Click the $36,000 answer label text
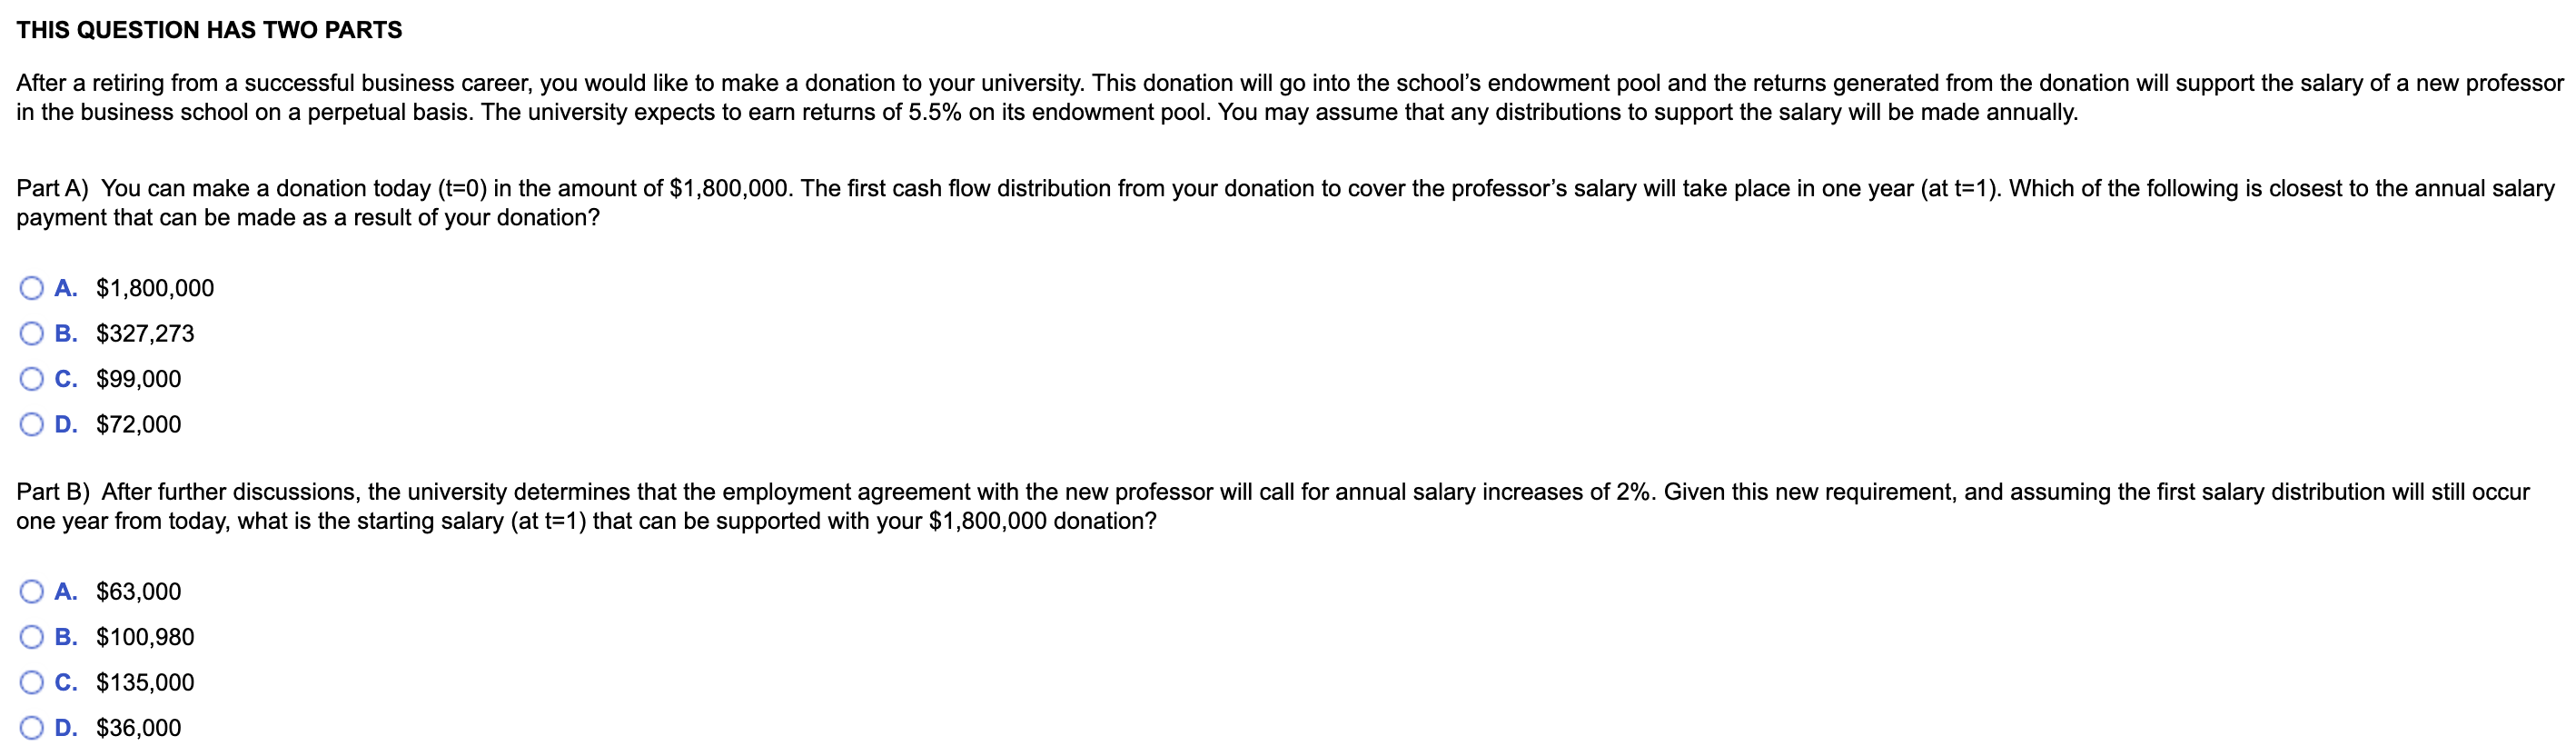 pyautogui.click(x=137, y=727)
